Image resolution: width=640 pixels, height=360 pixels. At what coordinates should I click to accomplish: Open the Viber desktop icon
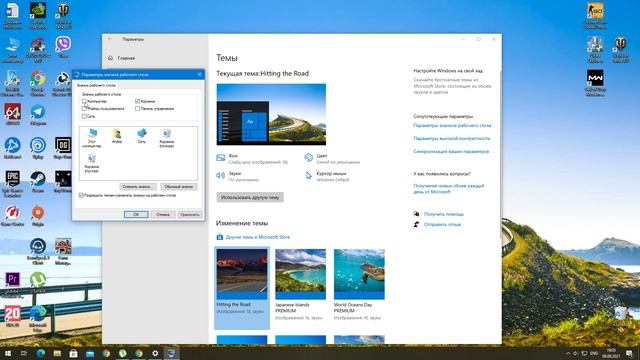coord(63,47)
